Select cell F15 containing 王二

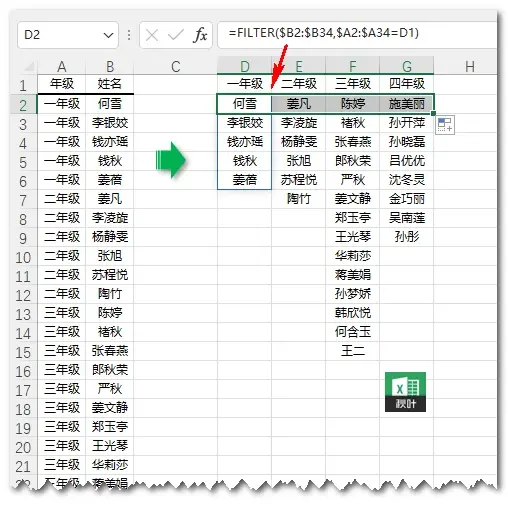(x=353, y=351)
